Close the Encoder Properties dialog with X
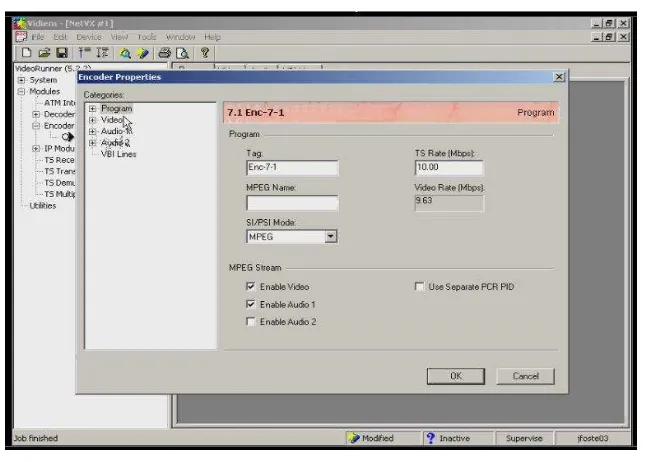This screenshot has width=646, height=462. pos(559,77)
